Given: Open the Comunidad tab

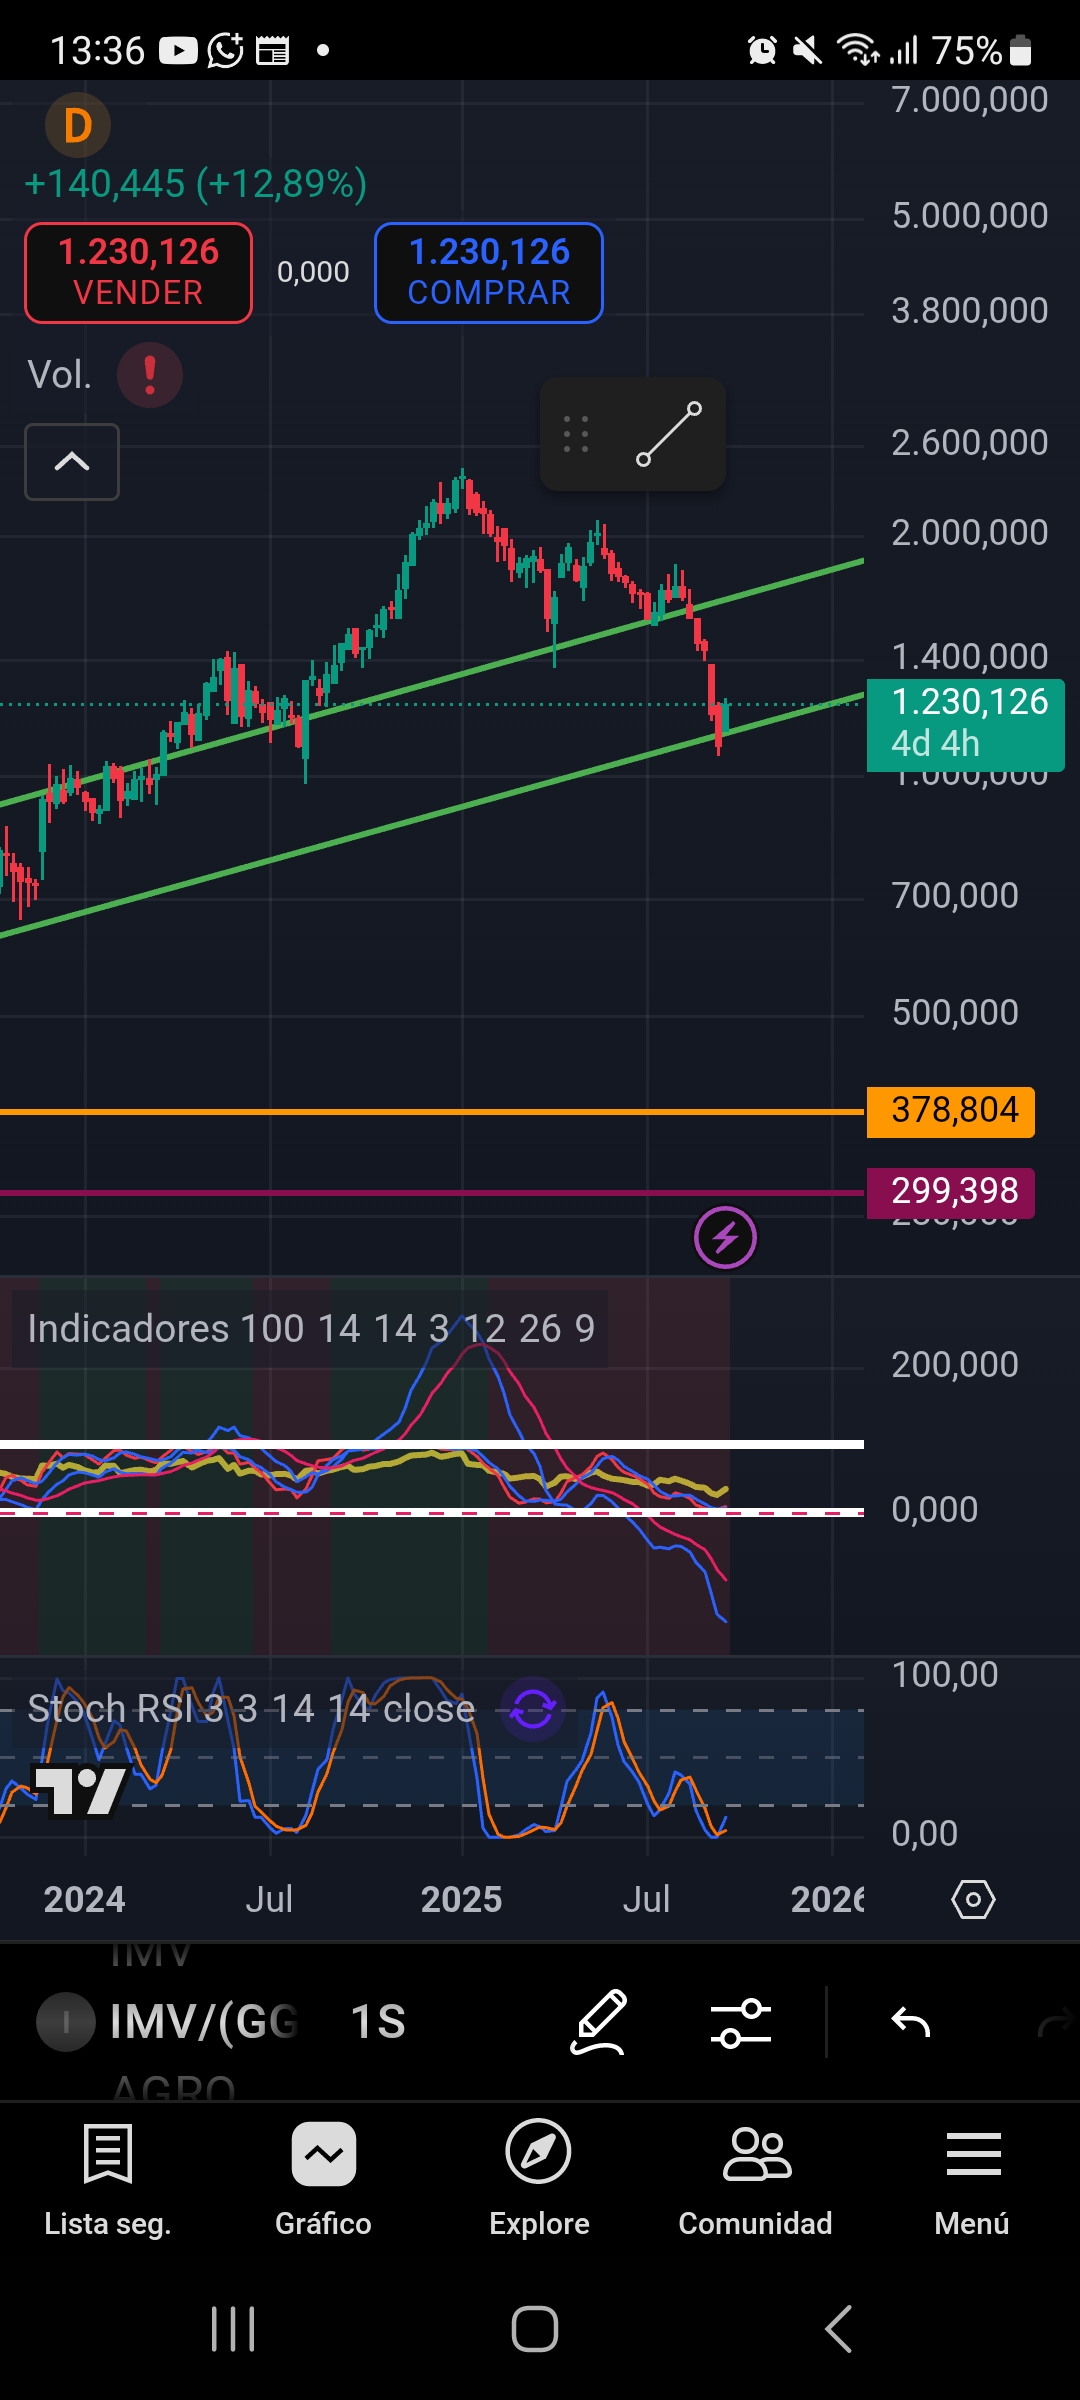Looking at the screenshot, I should point(756,2180).
